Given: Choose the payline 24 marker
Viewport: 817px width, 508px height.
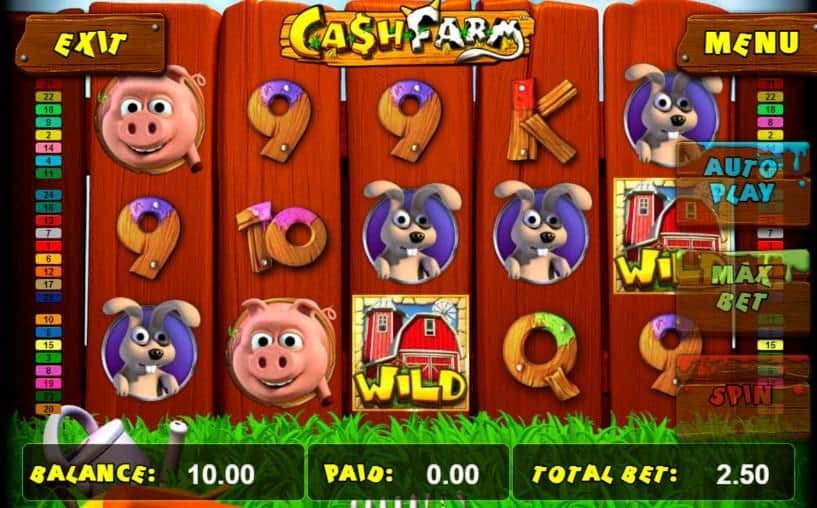Looking at the screenshot, I should (x=48, y=195).
